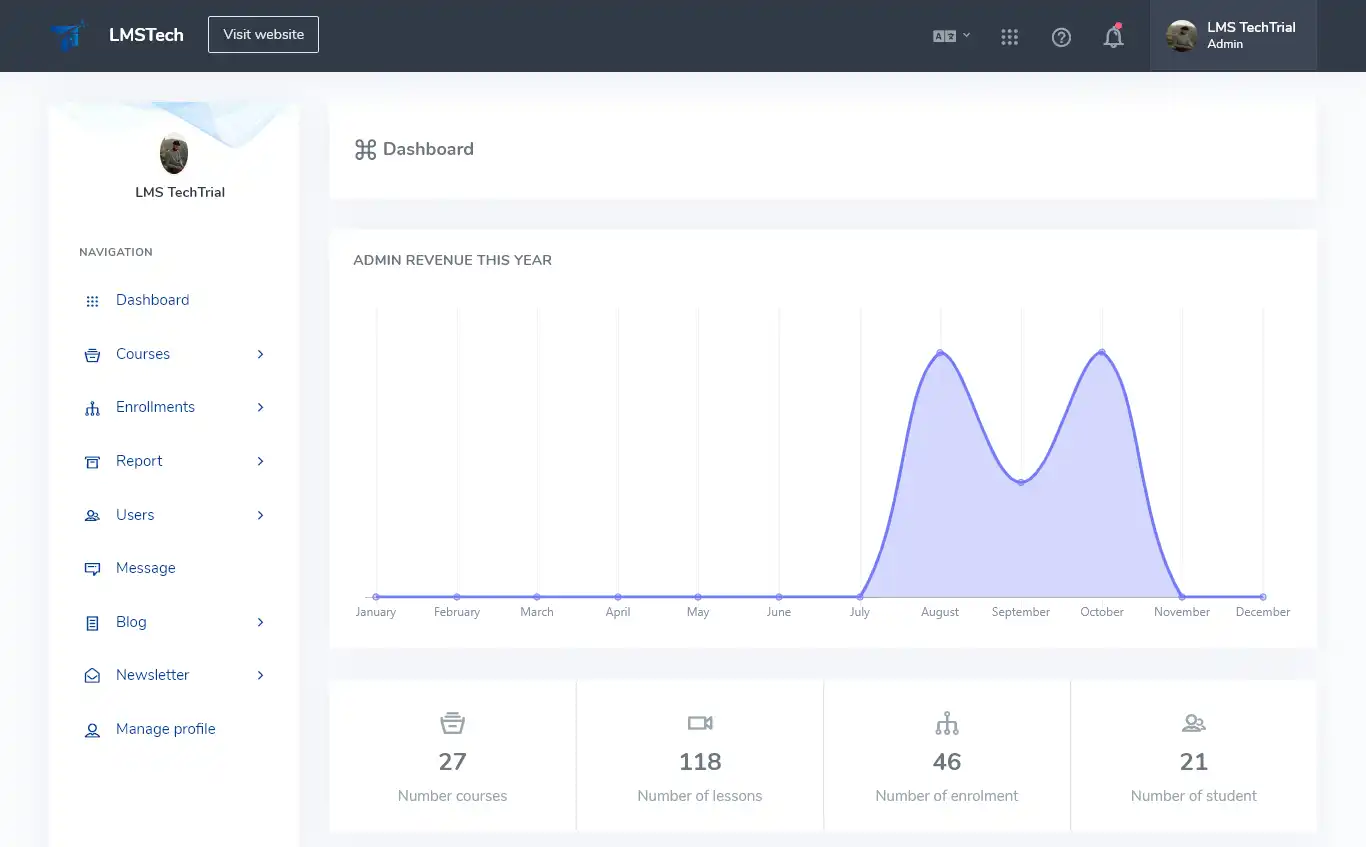Click the Newsletter envelope icon
Viewport: 1366px width, 847px height.
[91, 674]
